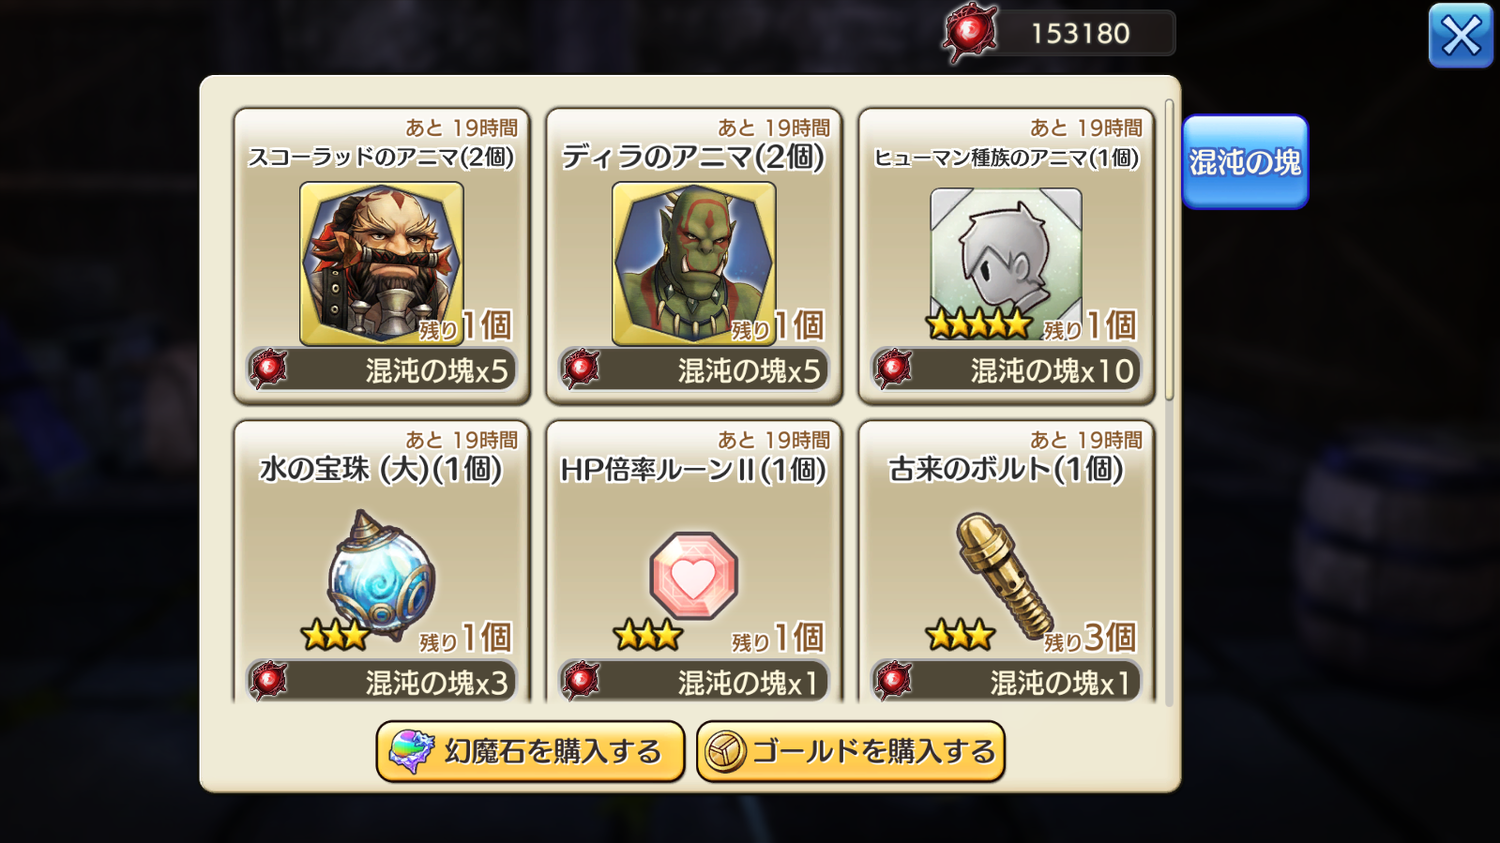The image size is (1500, 843).
Task: Open 幻魔石を購入する purchase screen
Action: 530,752
